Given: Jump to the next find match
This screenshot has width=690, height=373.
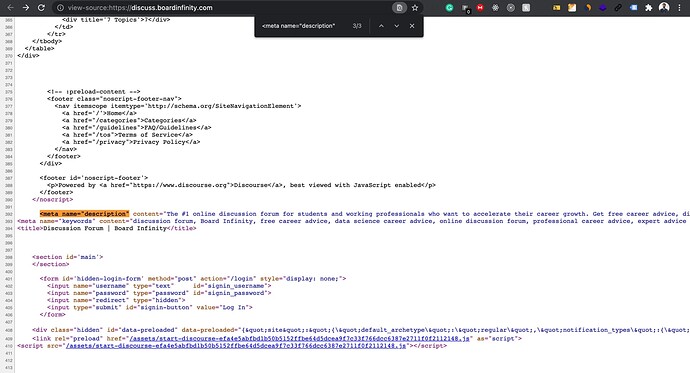Looking at the screenshot, I should [x=396, y=26].
